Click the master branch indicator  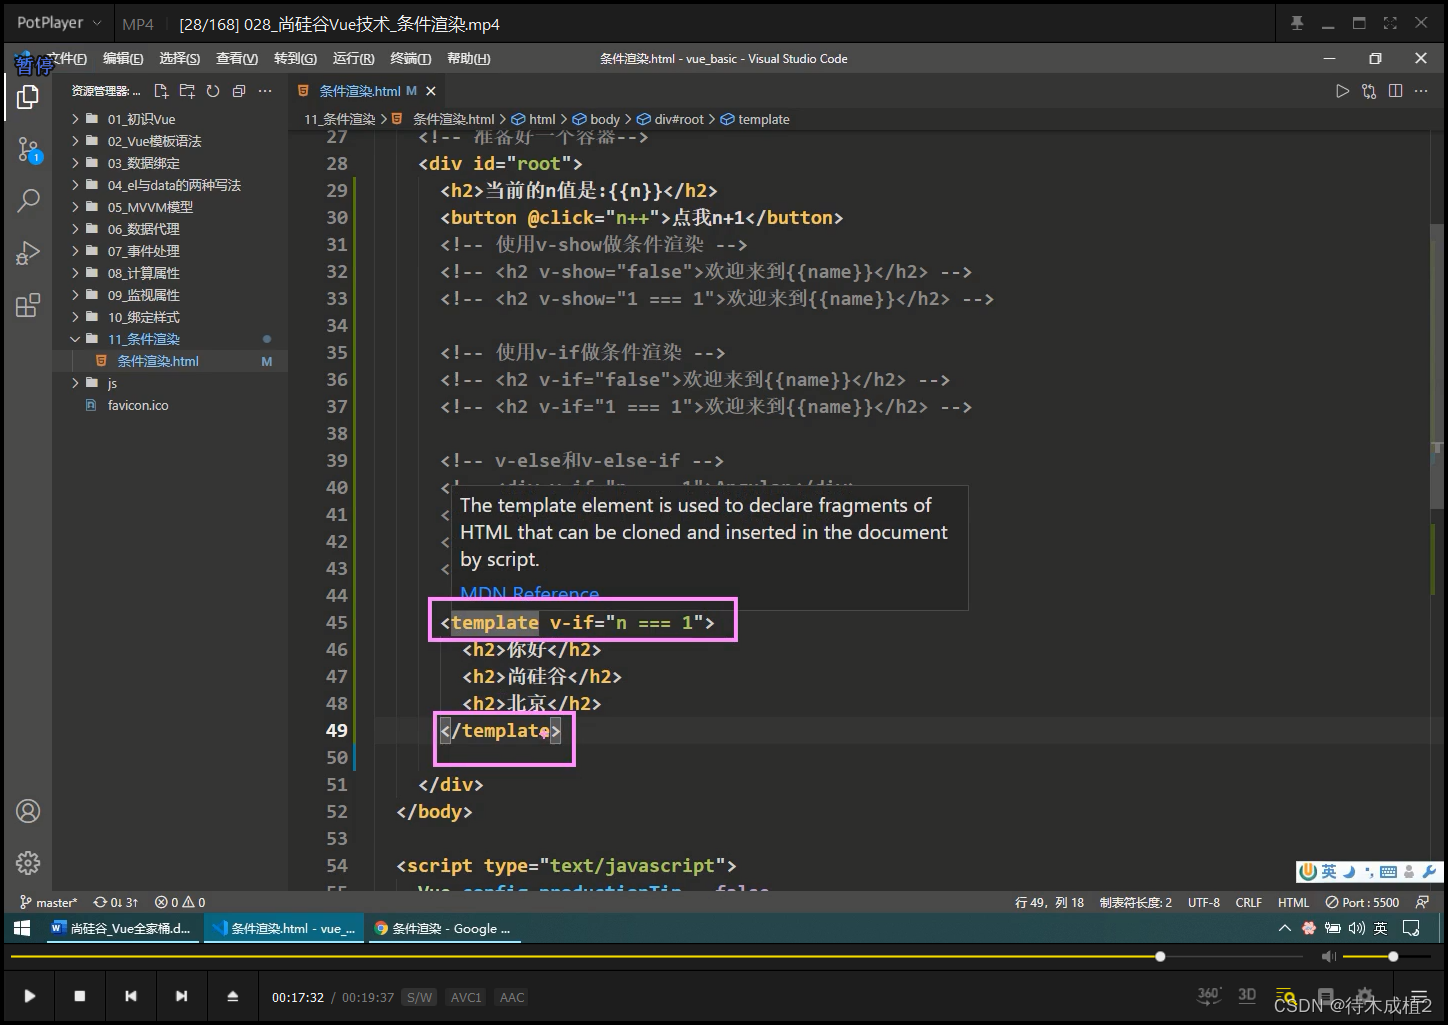coord(49,902)
